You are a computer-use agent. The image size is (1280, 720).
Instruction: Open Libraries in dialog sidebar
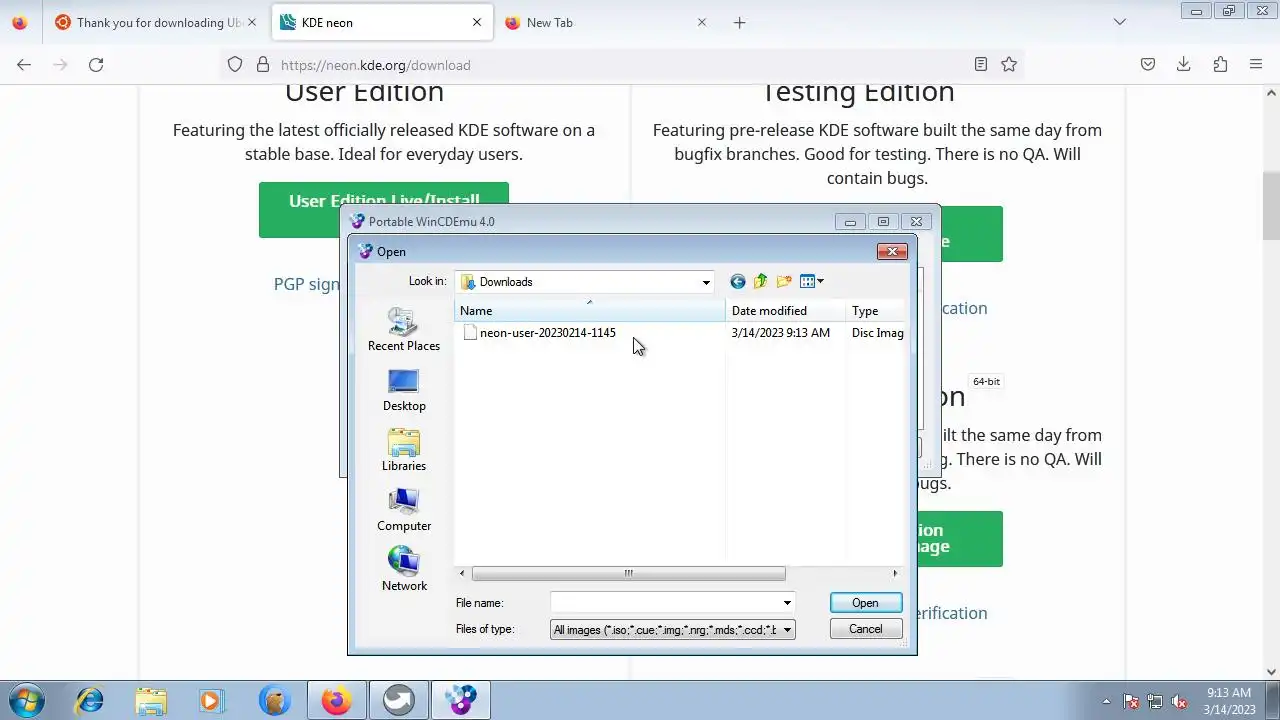(404, 450)
